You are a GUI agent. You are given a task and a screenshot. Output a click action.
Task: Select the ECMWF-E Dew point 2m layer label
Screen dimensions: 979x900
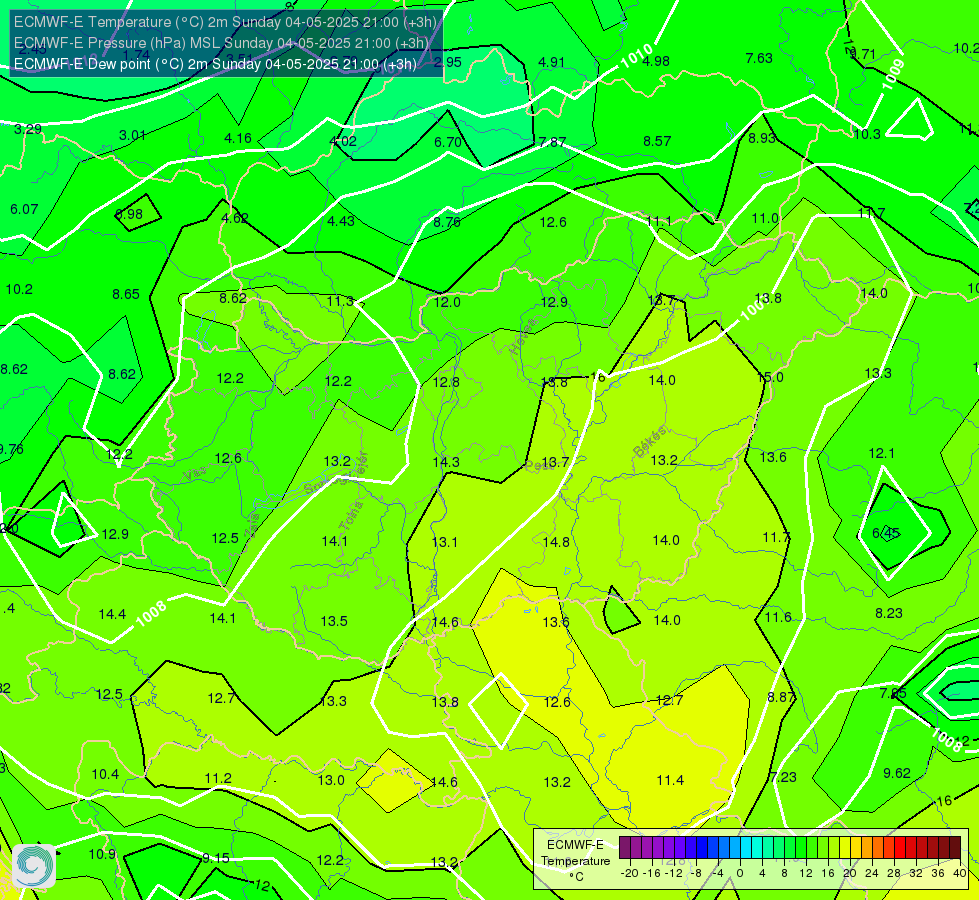[x=215, y=64]
